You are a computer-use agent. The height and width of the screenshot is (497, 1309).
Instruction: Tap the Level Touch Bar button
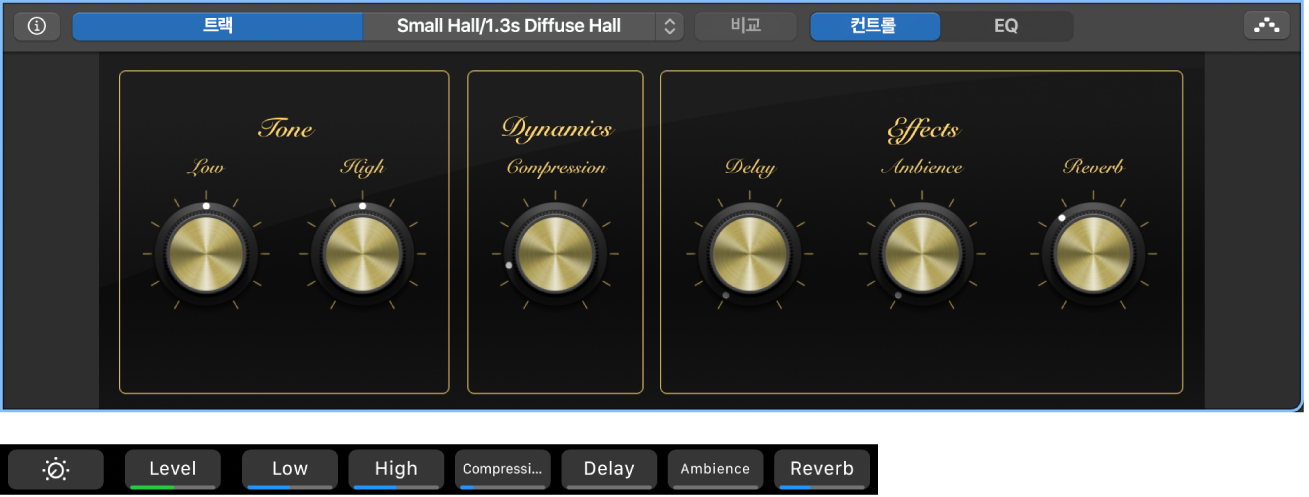173,469
